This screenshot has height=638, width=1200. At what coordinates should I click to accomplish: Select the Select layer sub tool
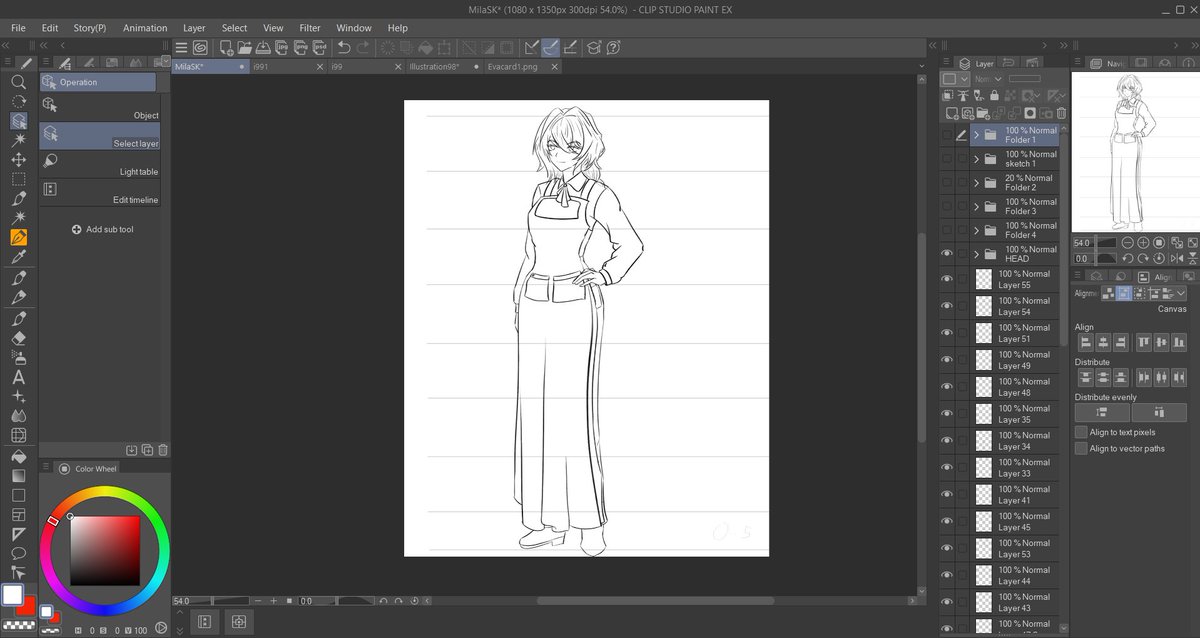click(x=100, y=136)
